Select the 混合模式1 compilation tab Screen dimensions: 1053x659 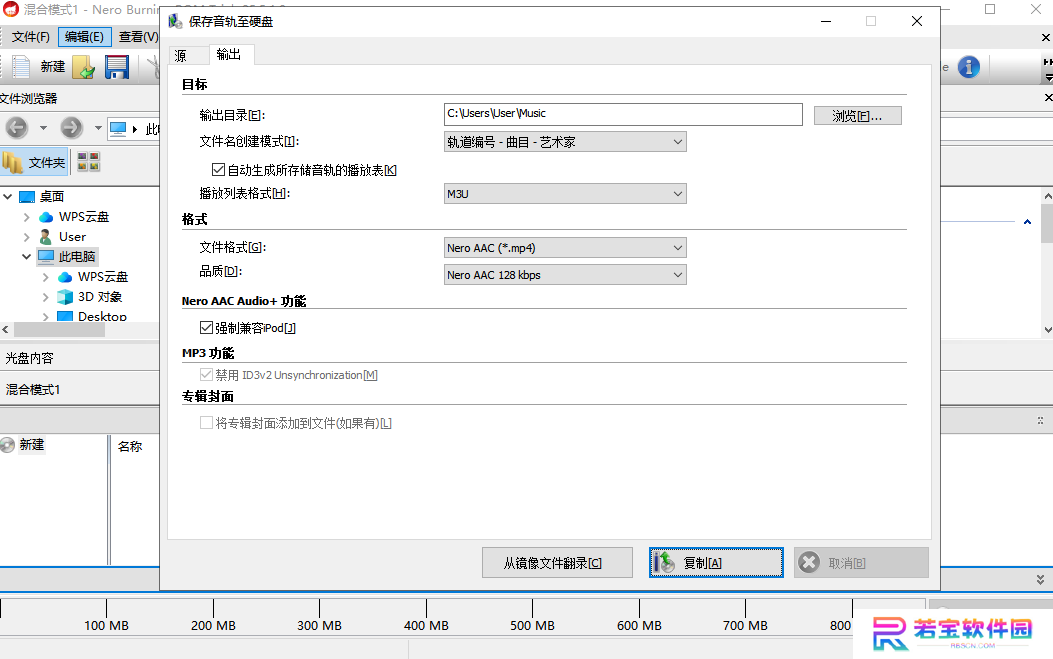[x=34, y=390]
